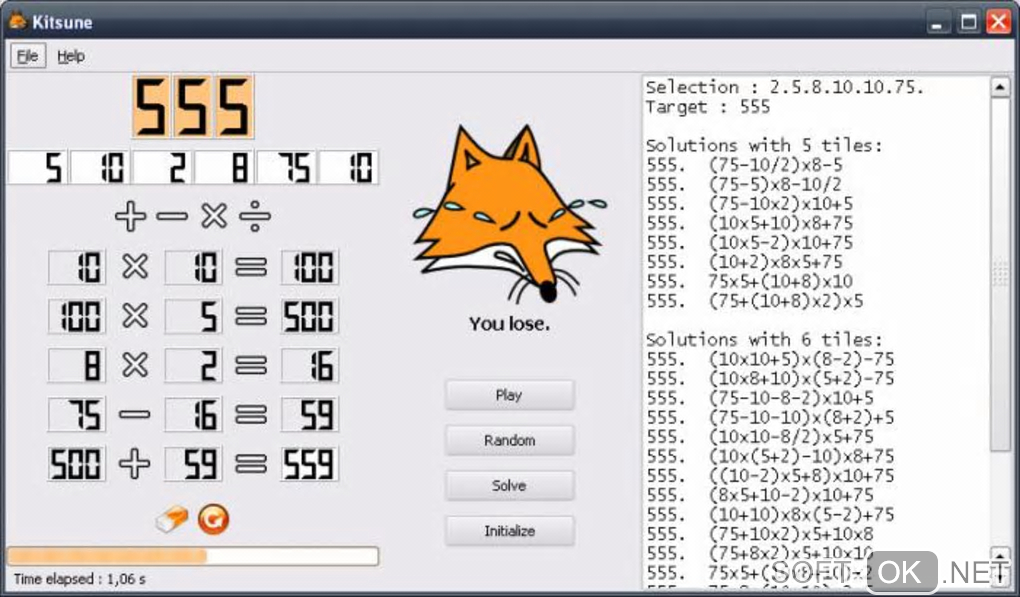The image size is (1020, 597).
Task: Click the multiply sign in 10 × 10 row
Action: tap(135, 267)
